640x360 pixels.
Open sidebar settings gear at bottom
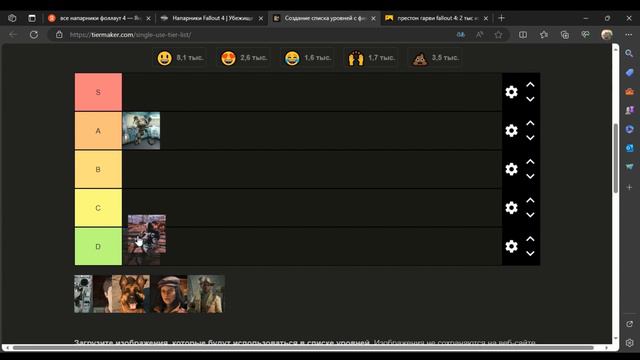(629, 343)
